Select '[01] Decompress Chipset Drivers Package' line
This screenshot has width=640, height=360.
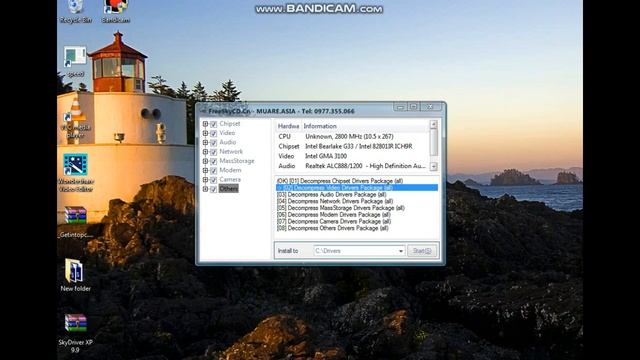[357, 180]
